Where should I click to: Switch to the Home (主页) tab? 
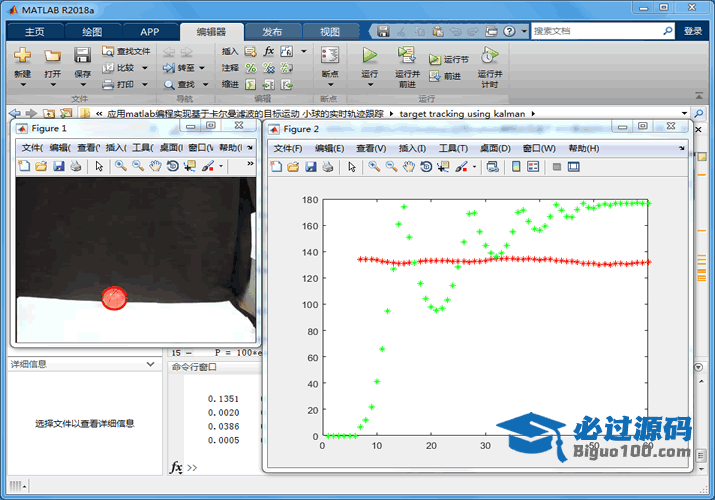[x=35, y=32]
